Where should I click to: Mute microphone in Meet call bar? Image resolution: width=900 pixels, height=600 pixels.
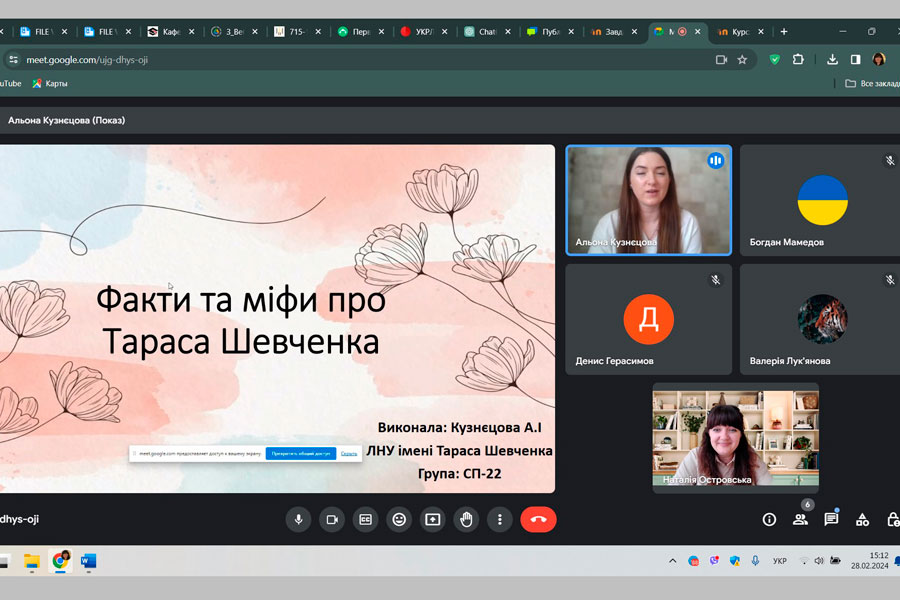click(297, 519)
